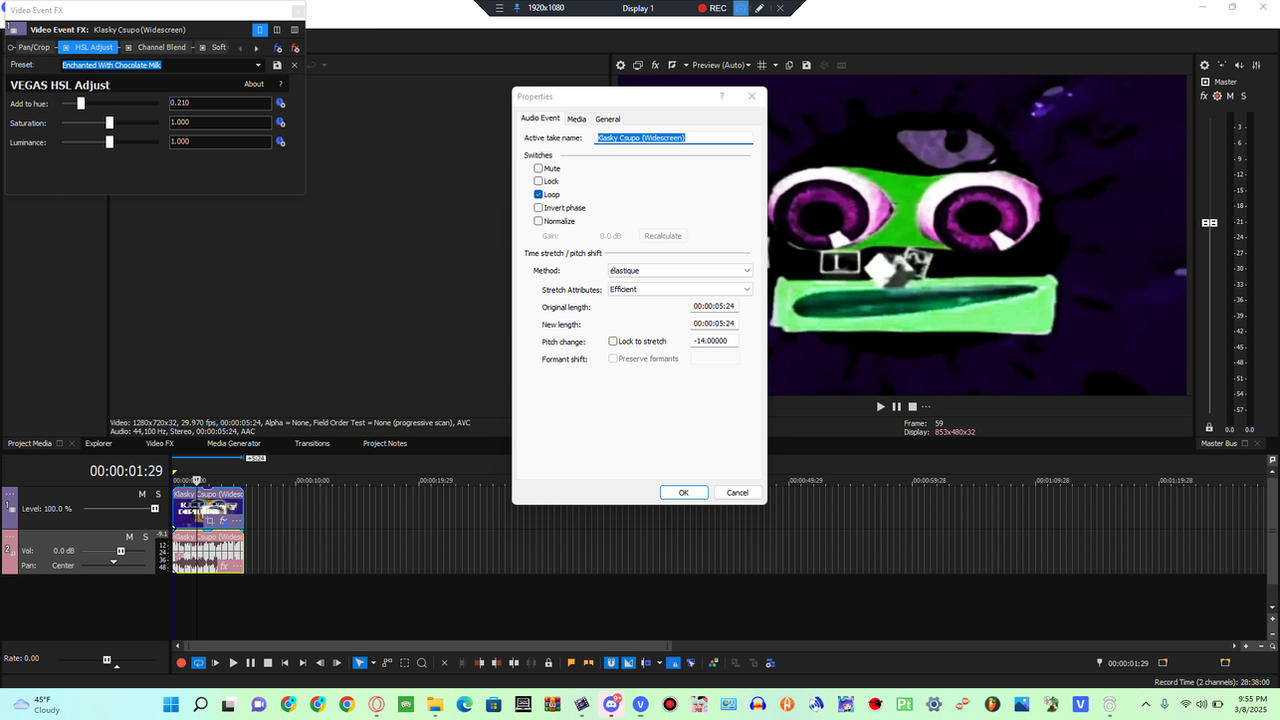Screen dimensions: 1280x720
Task: Enable the Lock checkbox
Action: pyautogui.click(x=538, y=181)
